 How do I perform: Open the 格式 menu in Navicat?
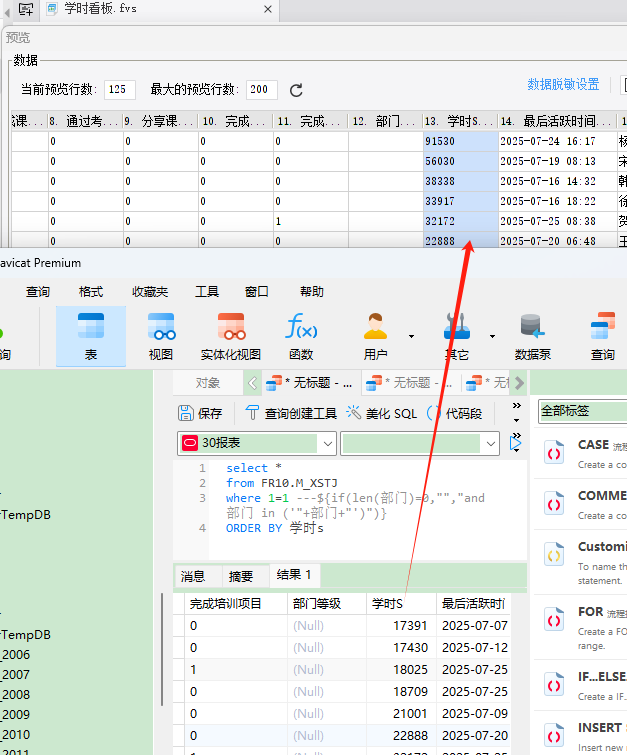[91, 292]
